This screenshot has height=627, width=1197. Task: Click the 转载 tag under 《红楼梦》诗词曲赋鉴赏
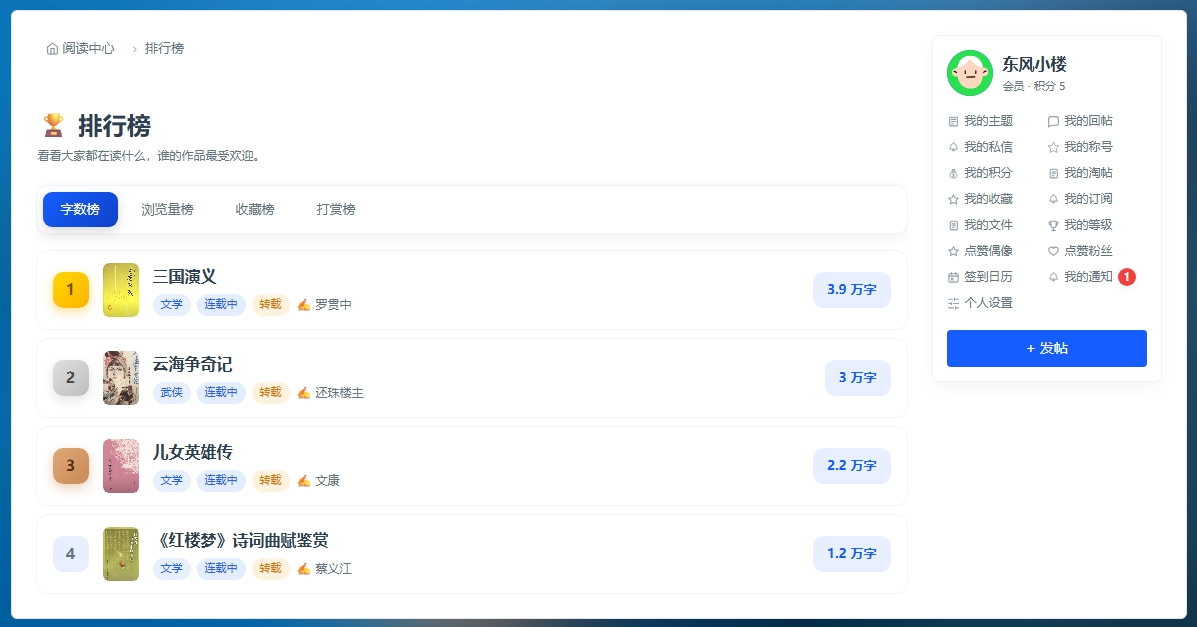(270, 568)
